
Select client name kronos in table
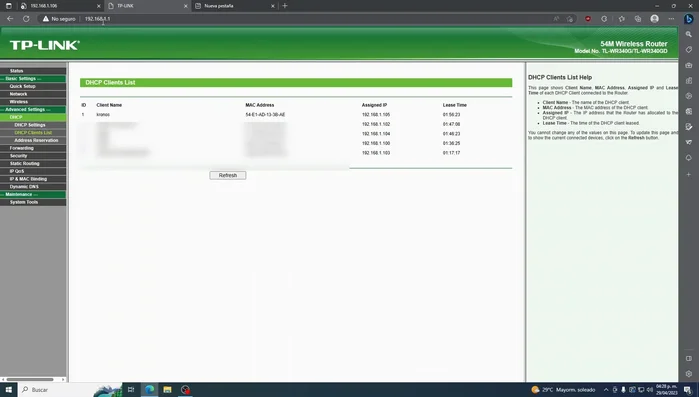(x=103, y=115)
